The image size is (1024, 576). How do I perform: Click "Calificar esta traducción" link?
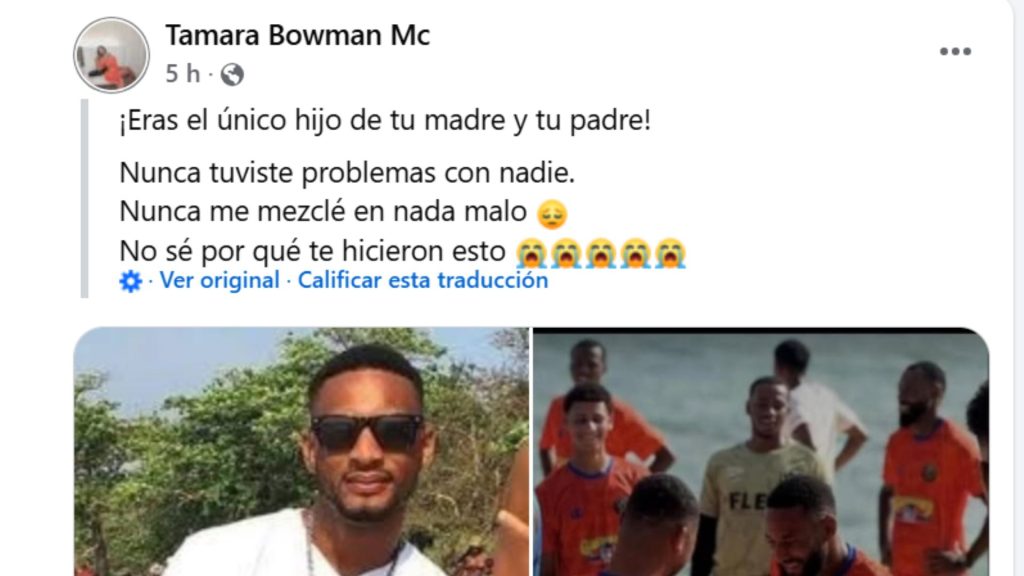423,280
